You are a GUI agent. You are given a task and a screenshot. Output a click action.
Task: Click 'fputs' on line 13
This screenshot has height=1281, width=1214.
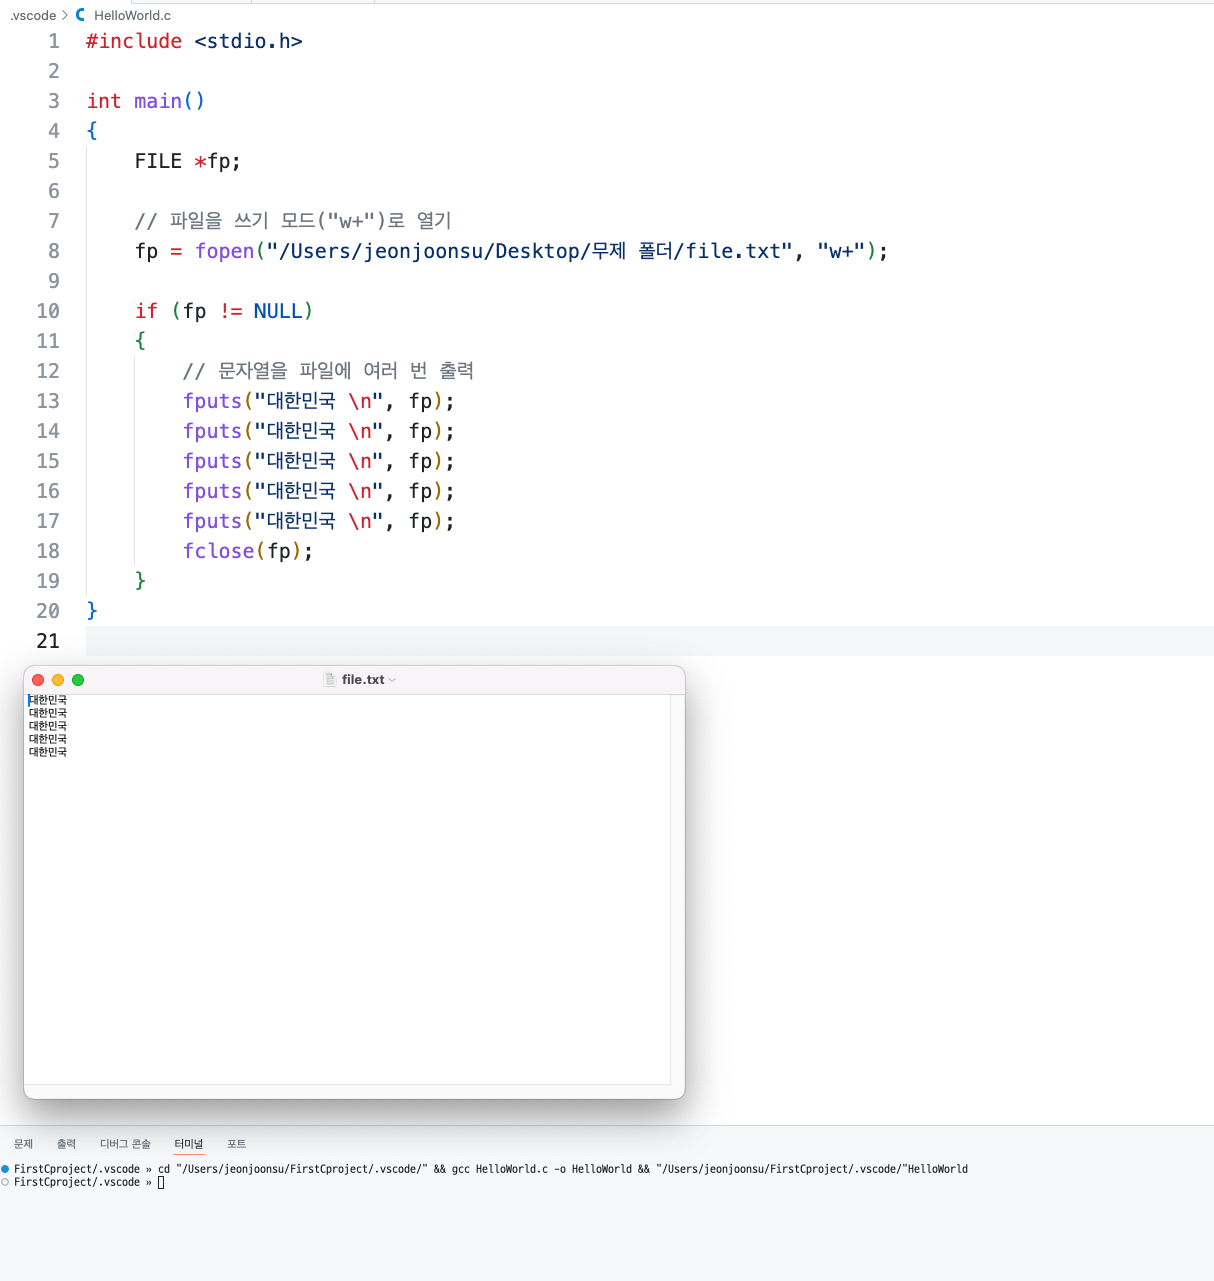(212, 401)
